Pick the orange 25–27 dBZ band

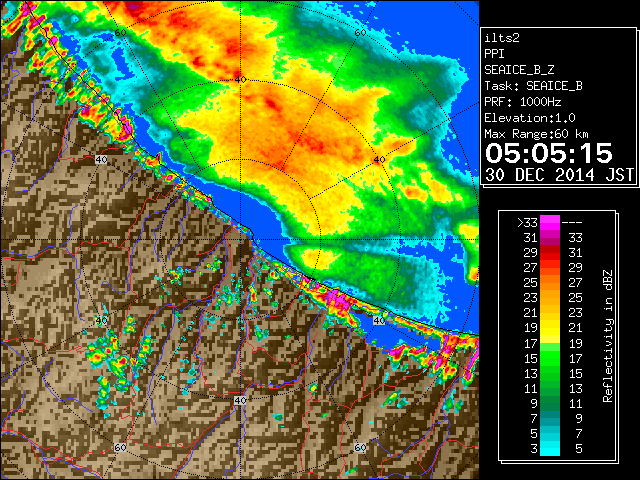click(550, 282)
